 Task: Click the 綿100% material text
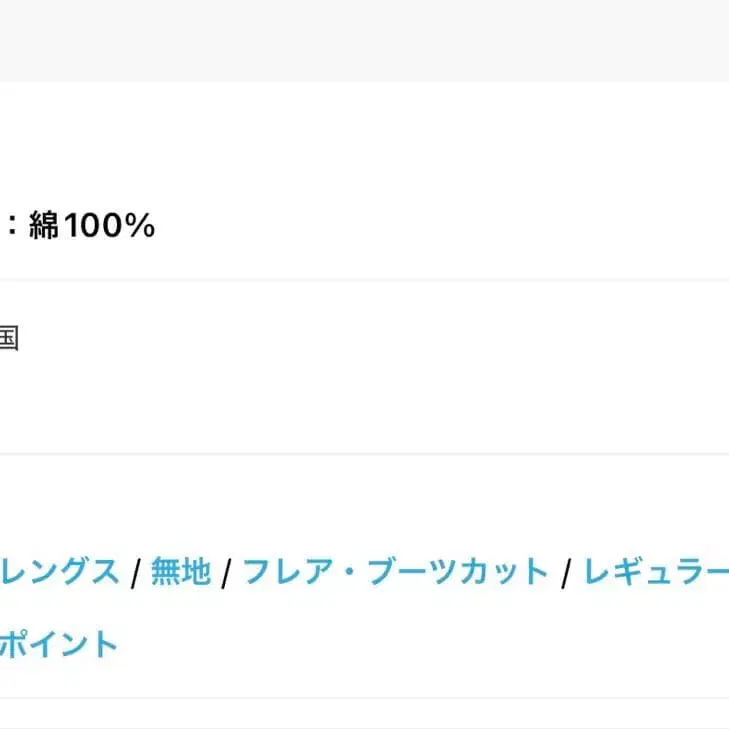point(92,227)
